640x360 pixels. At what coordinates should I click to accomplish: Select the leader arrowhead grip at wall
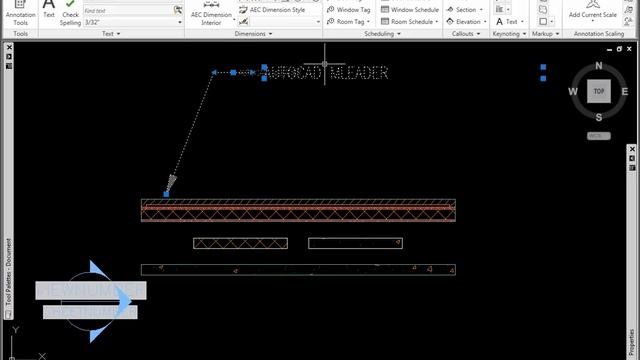166,194
